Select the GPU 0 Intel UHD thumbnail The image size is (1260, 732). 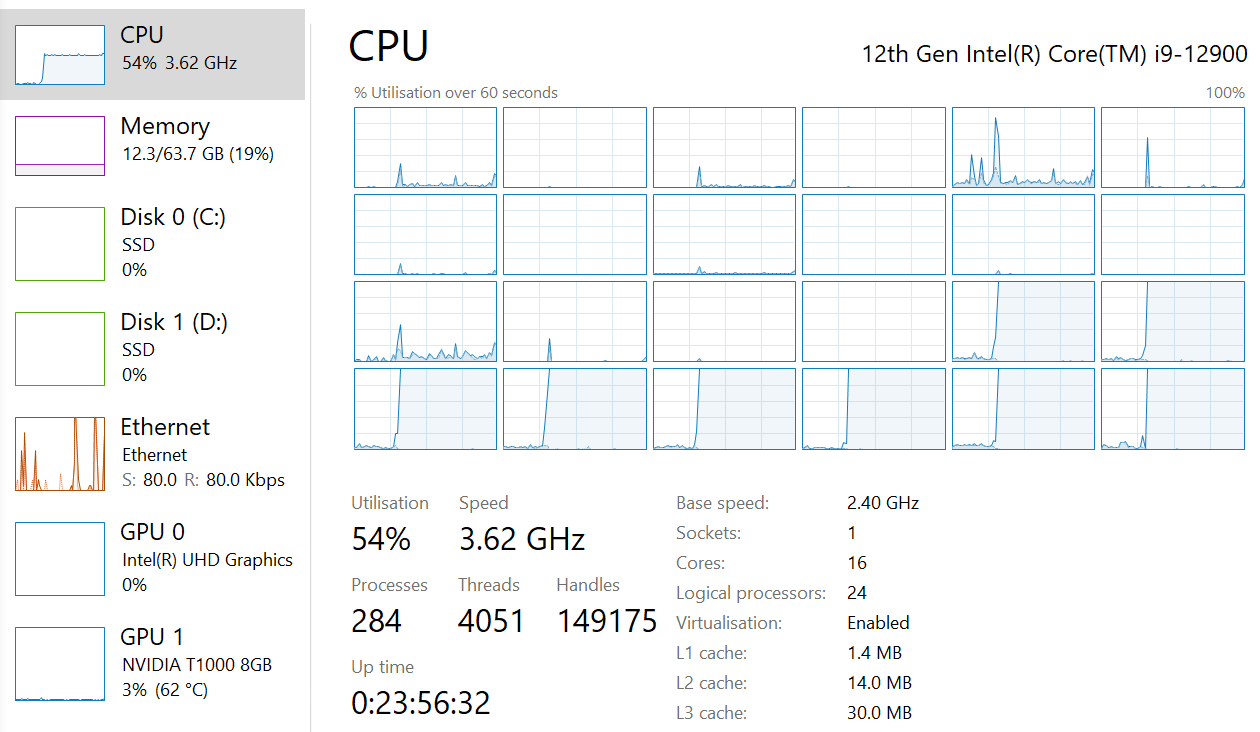[x=60, y=559]
